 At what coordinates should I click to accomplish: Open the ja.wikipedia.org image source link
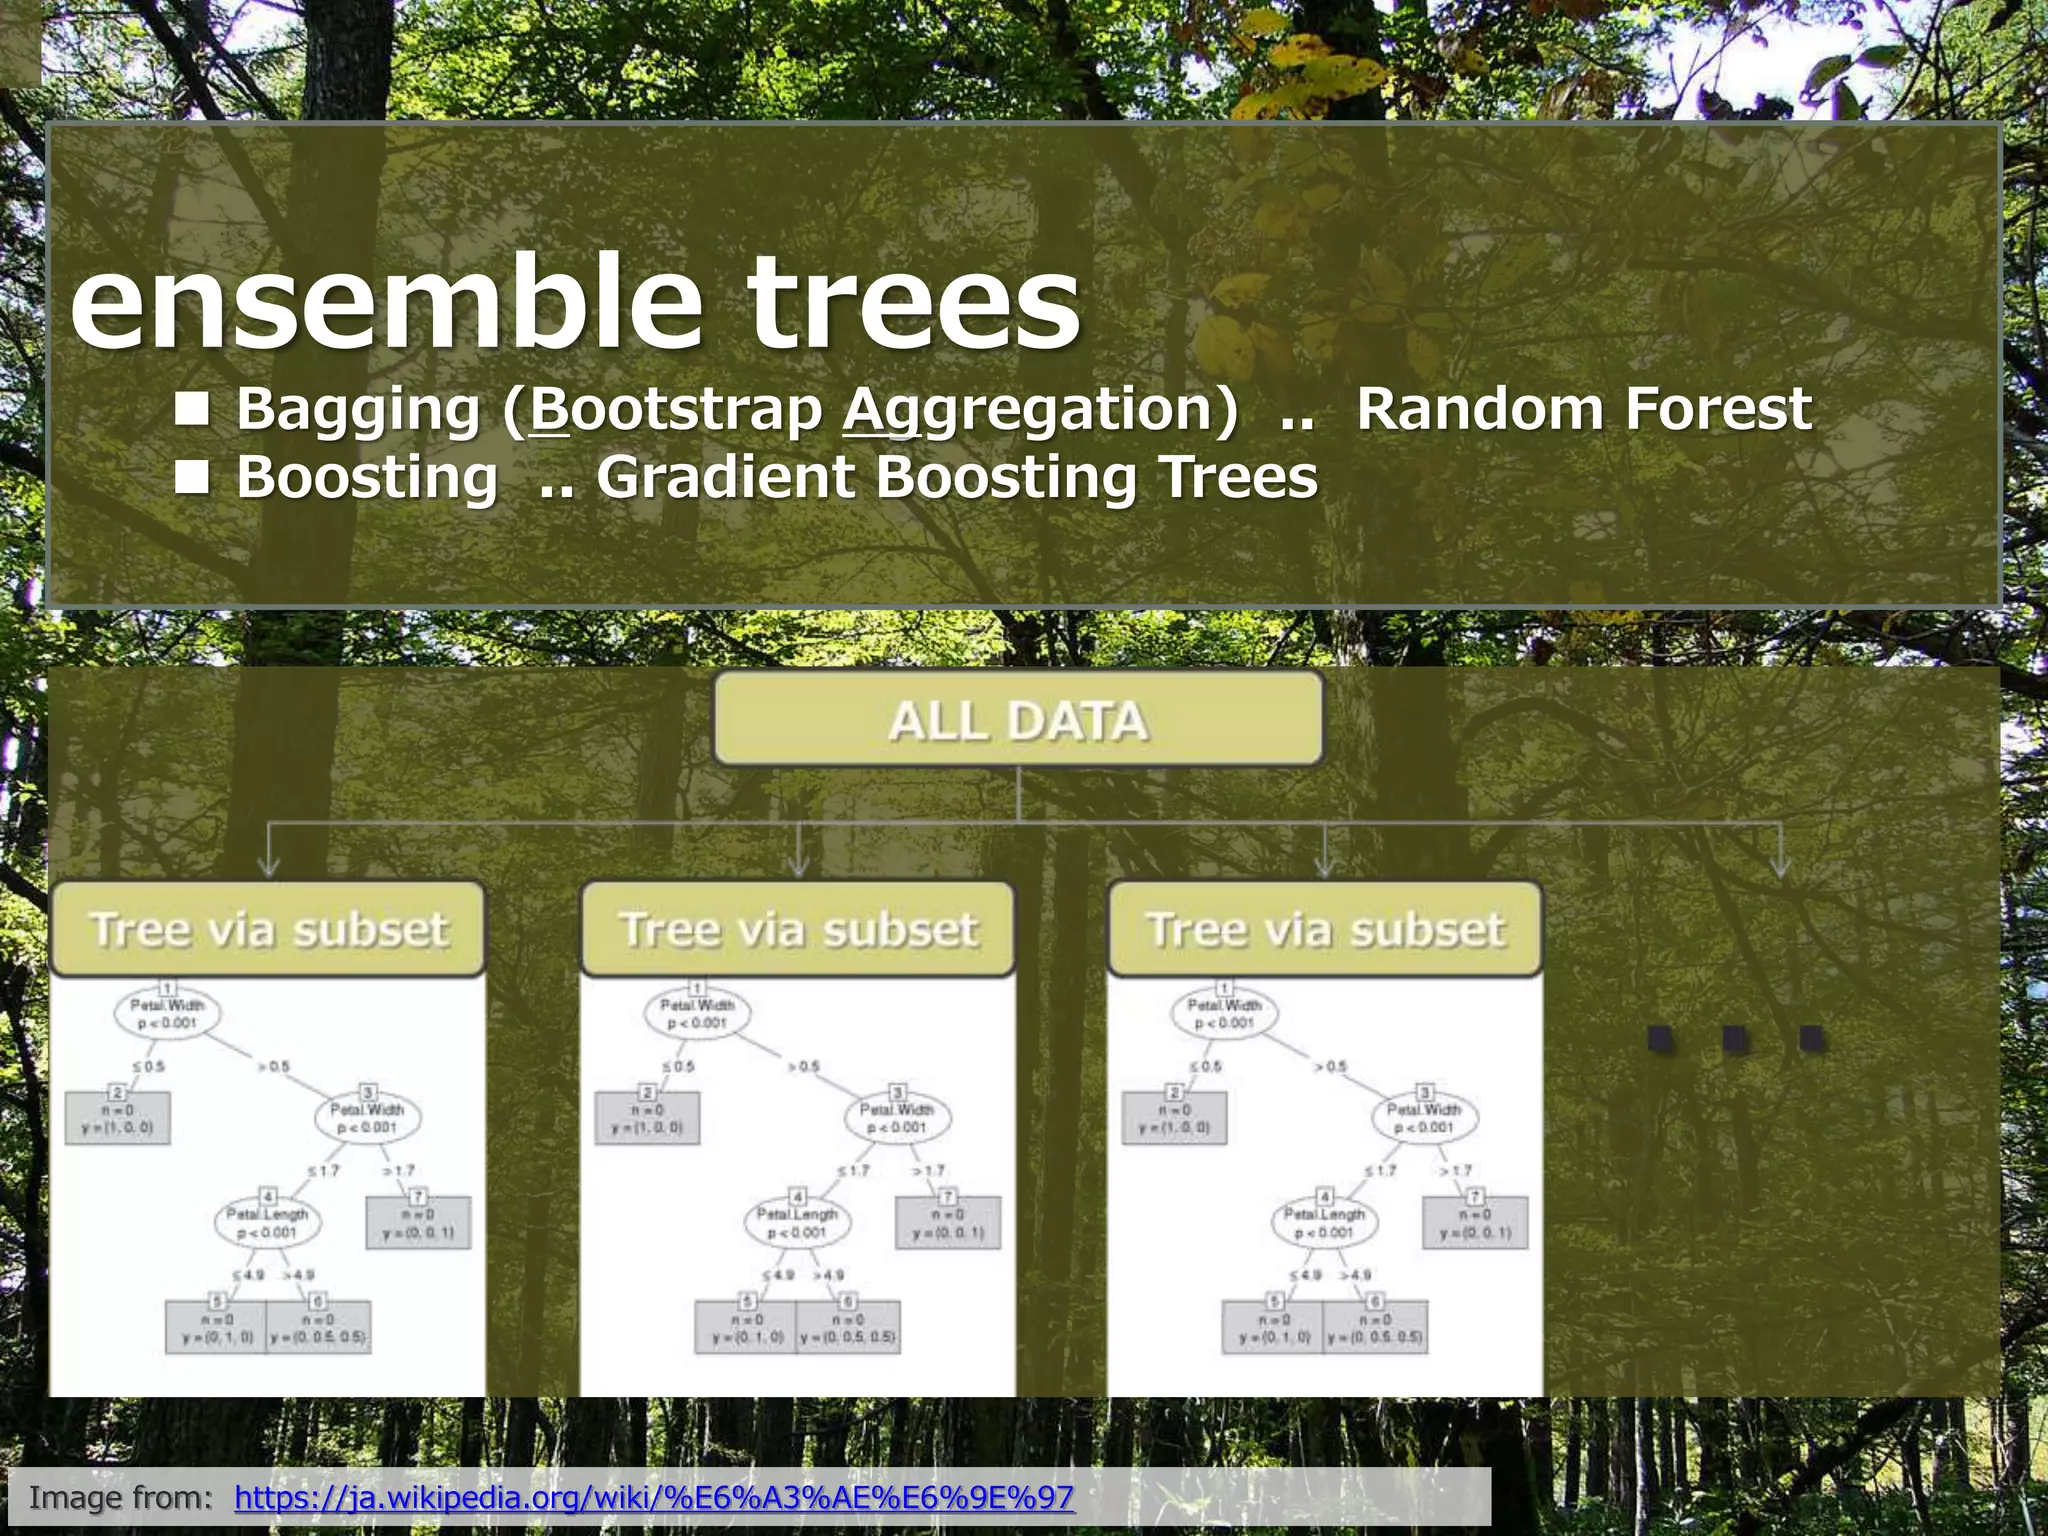tap(654, 1497)
